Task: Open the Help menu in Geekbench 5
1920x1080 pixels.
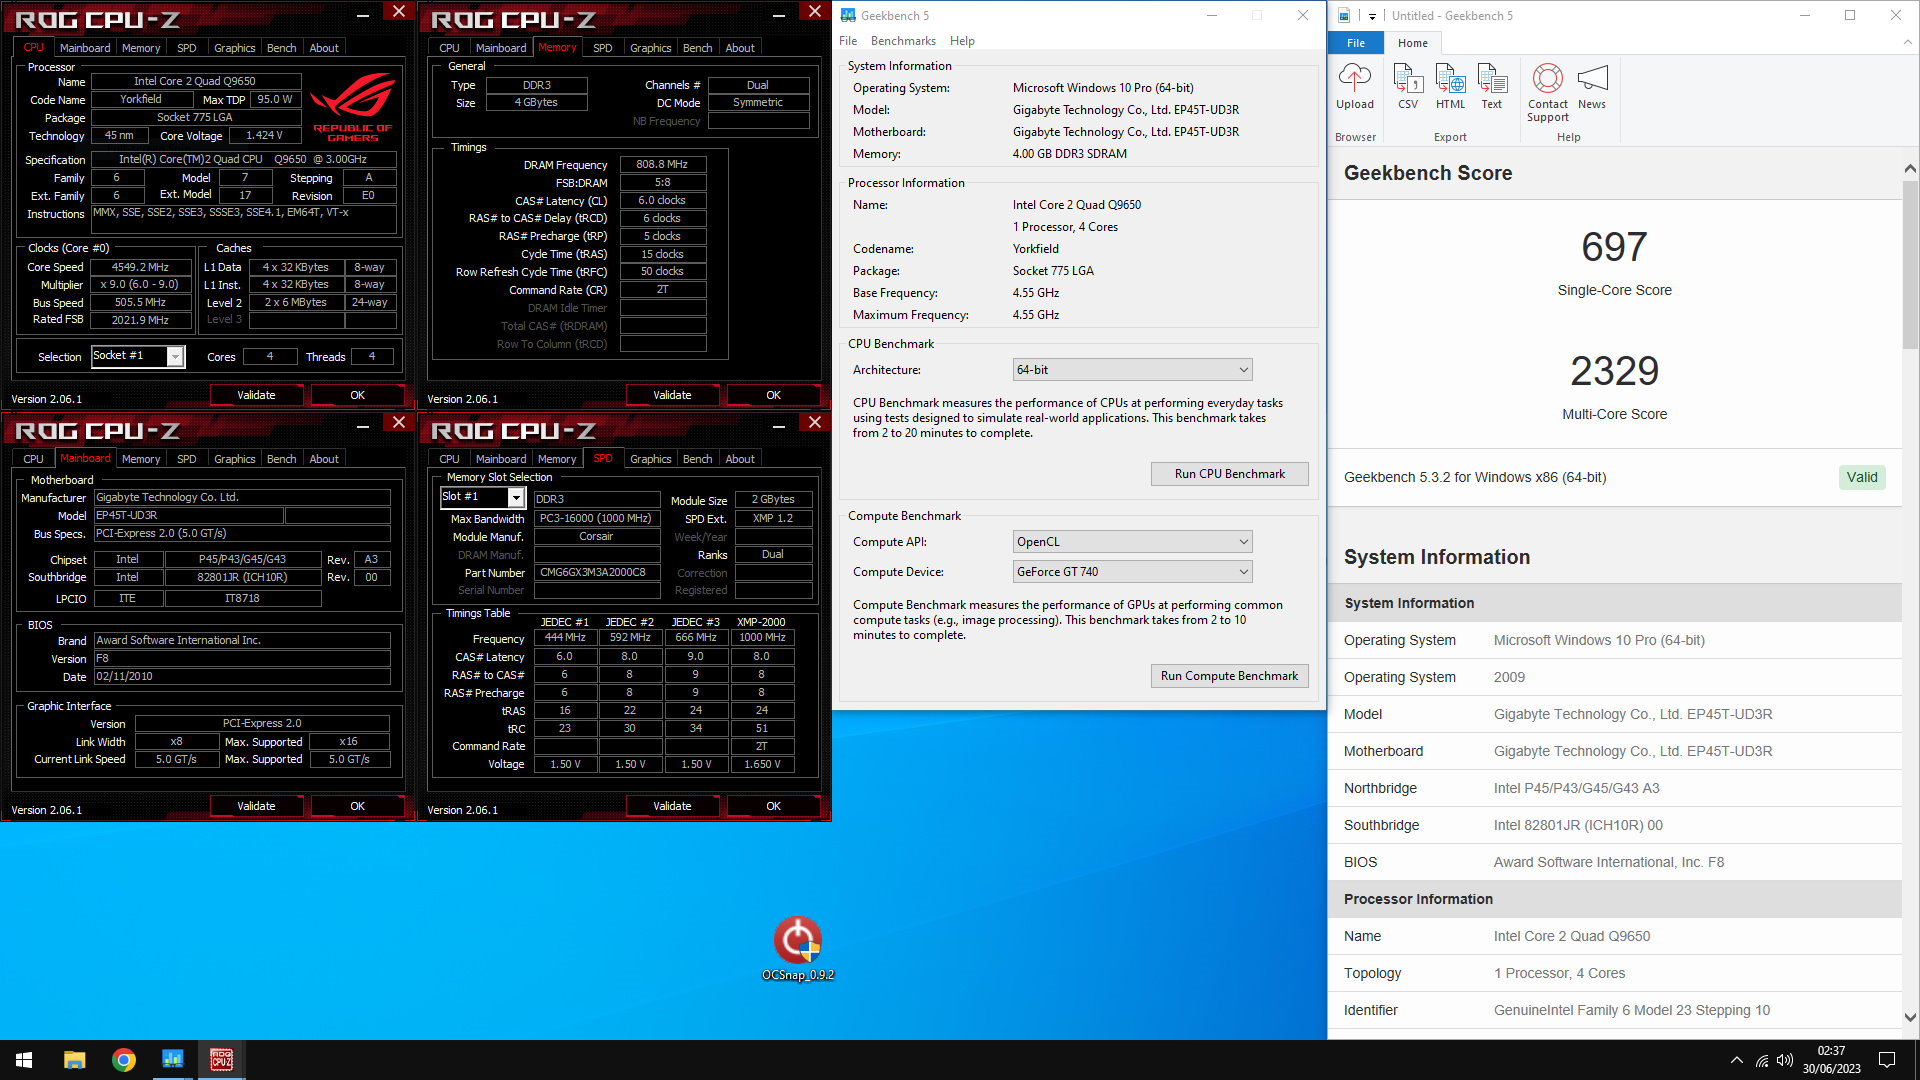Action: tap(962, 41)
